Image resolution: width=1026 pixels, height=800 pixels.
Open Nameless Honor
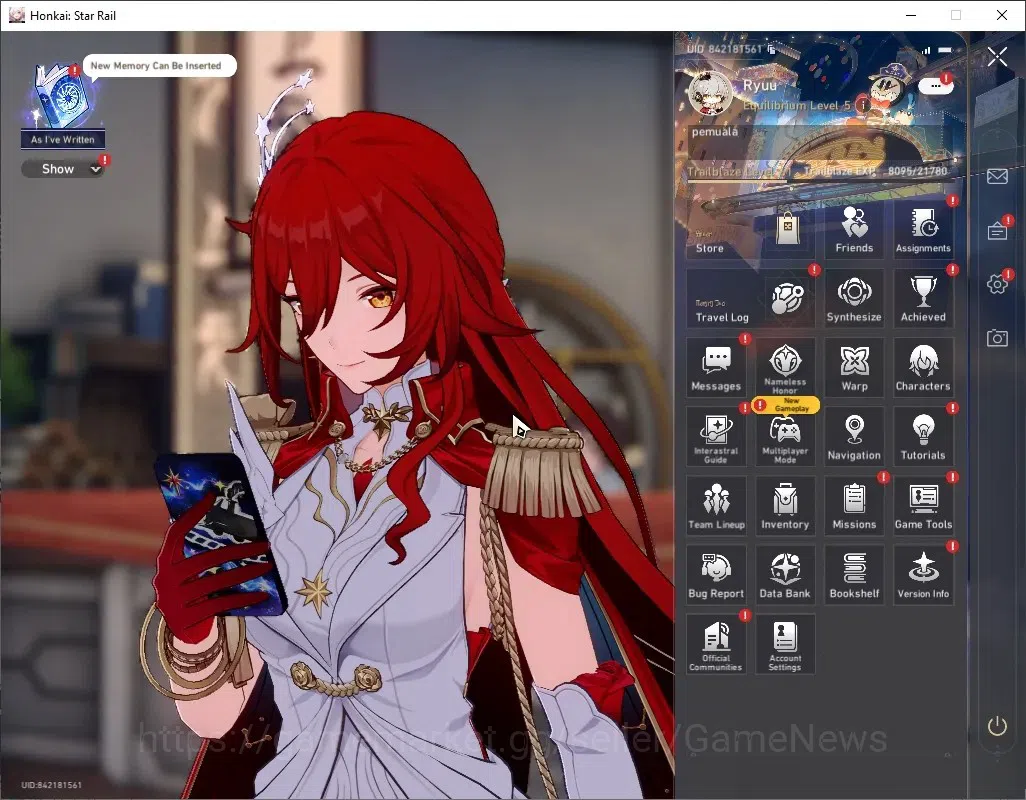pyautogui.click(x=785, y=368)
